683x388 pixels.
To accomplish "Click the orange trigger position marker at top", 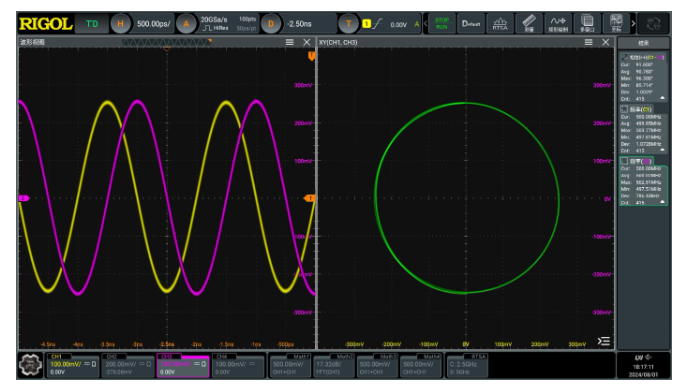I will 166,49.
